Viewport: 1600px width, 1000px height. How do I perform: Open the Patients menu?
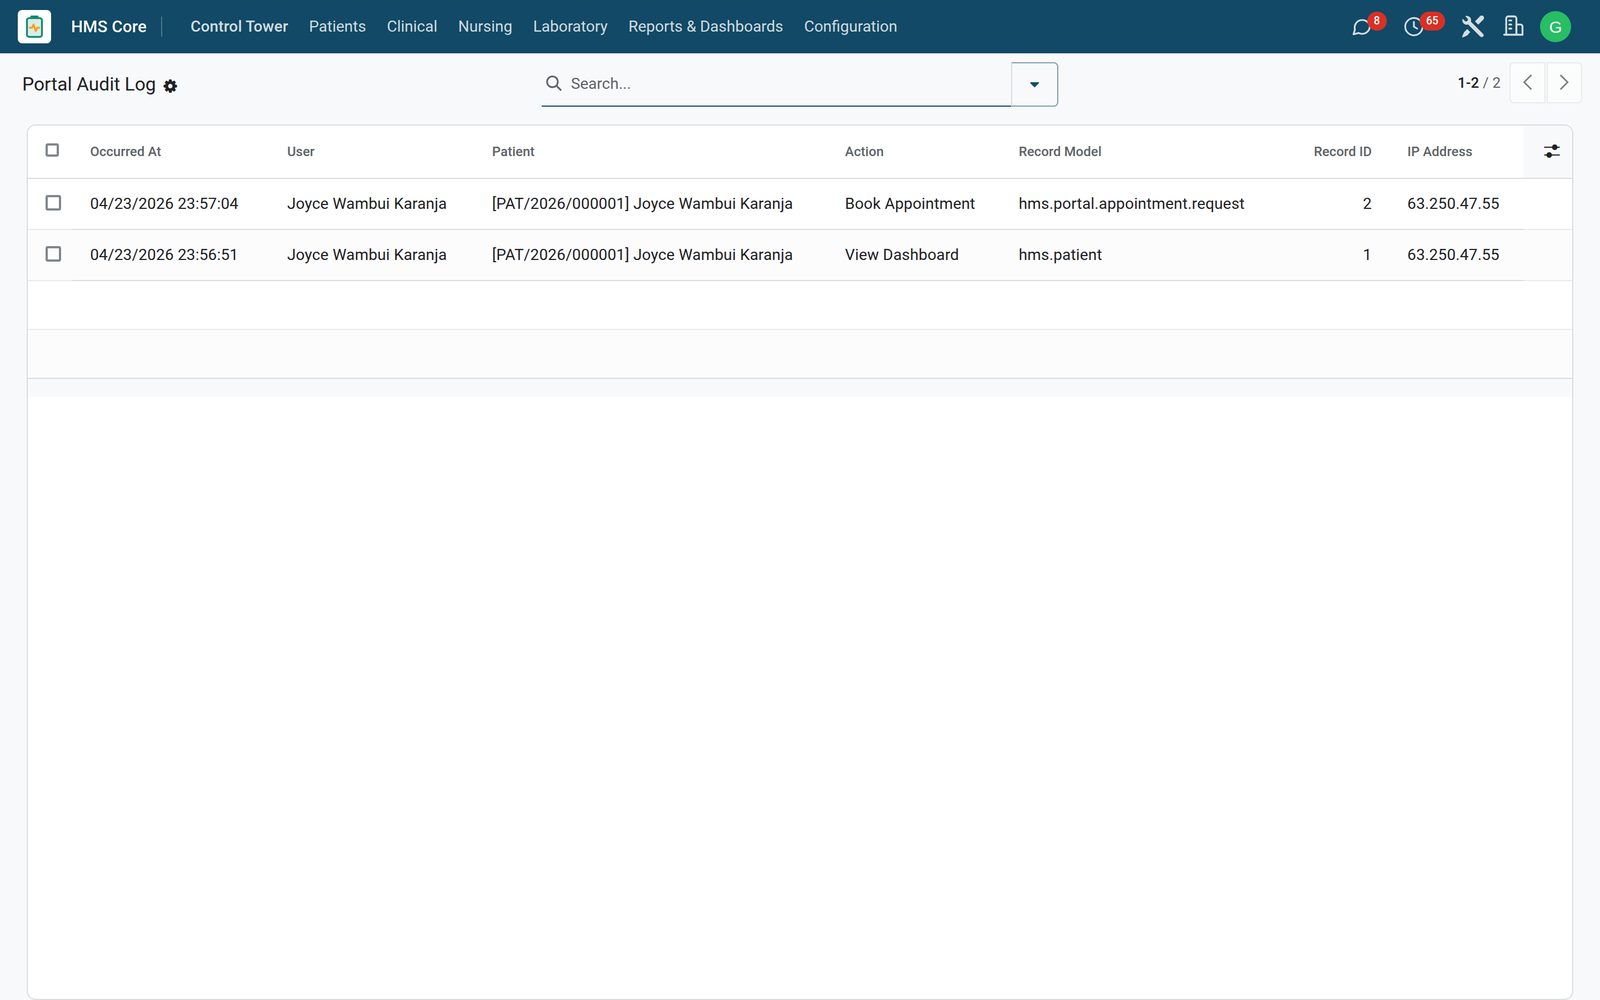pos(337,27)
